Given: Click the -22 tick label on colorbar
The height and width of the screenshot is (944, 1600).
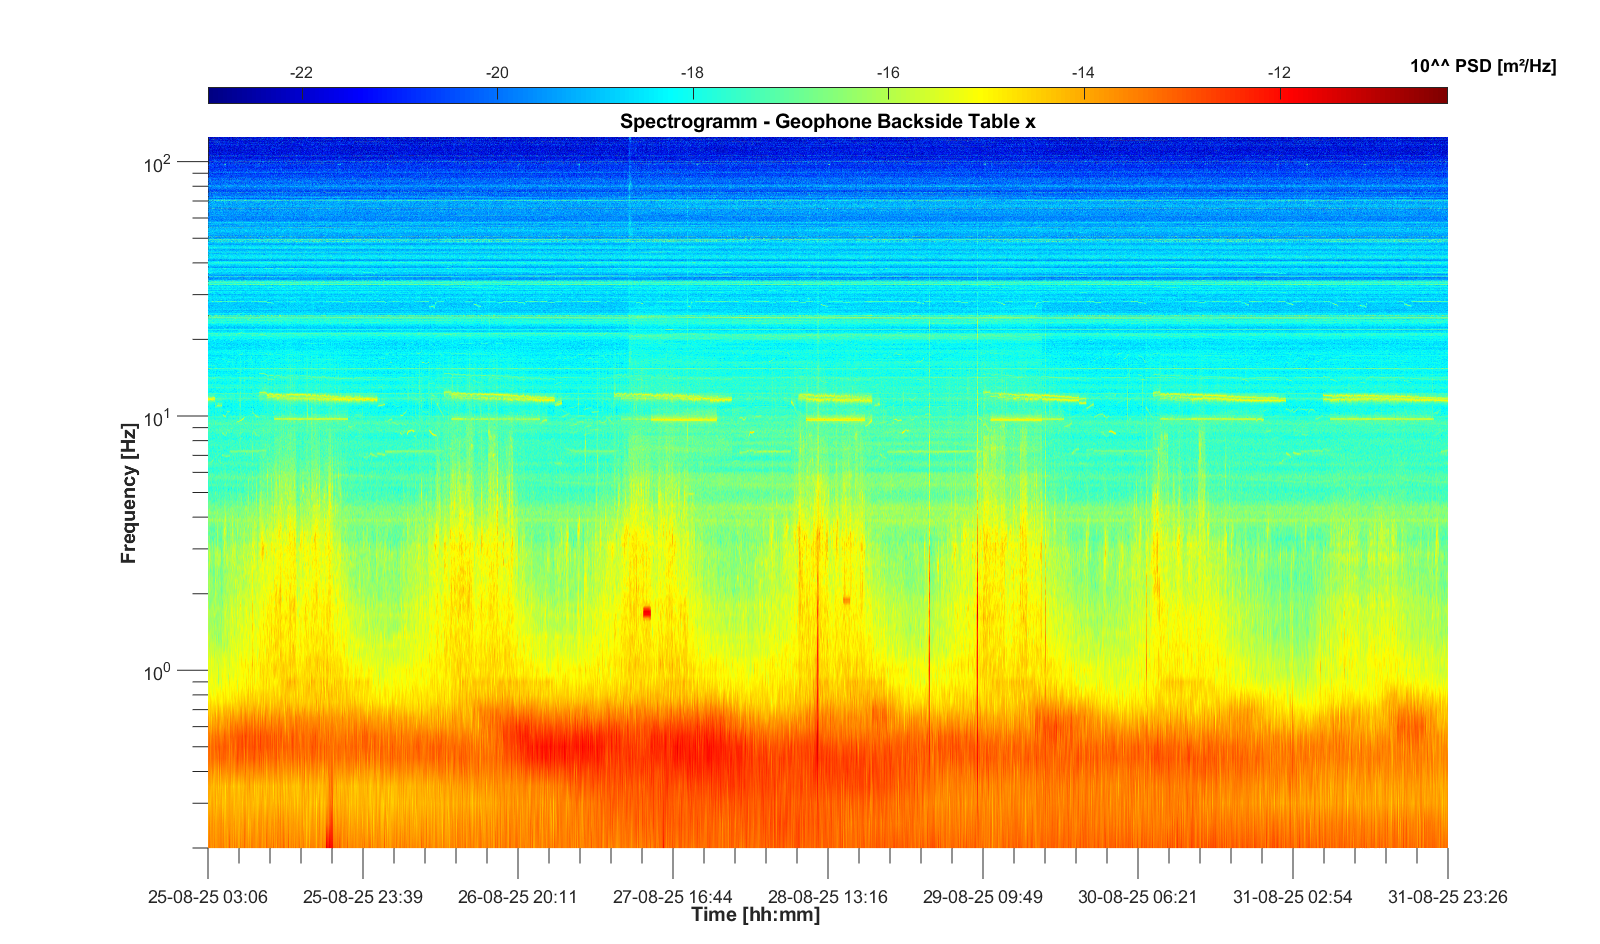Looking at the screenshot, I should click(x=301, y=73).
